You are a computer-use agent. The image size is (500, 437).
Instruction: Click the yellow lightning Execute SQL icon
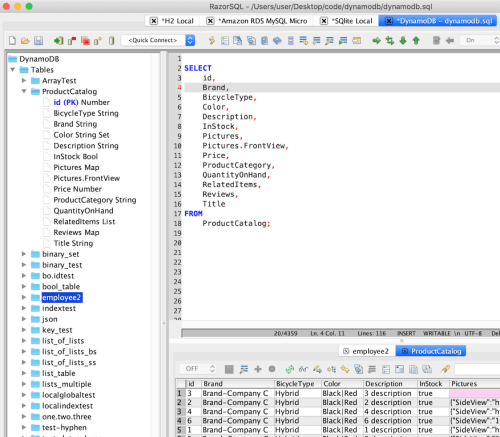tap(212, 41)
